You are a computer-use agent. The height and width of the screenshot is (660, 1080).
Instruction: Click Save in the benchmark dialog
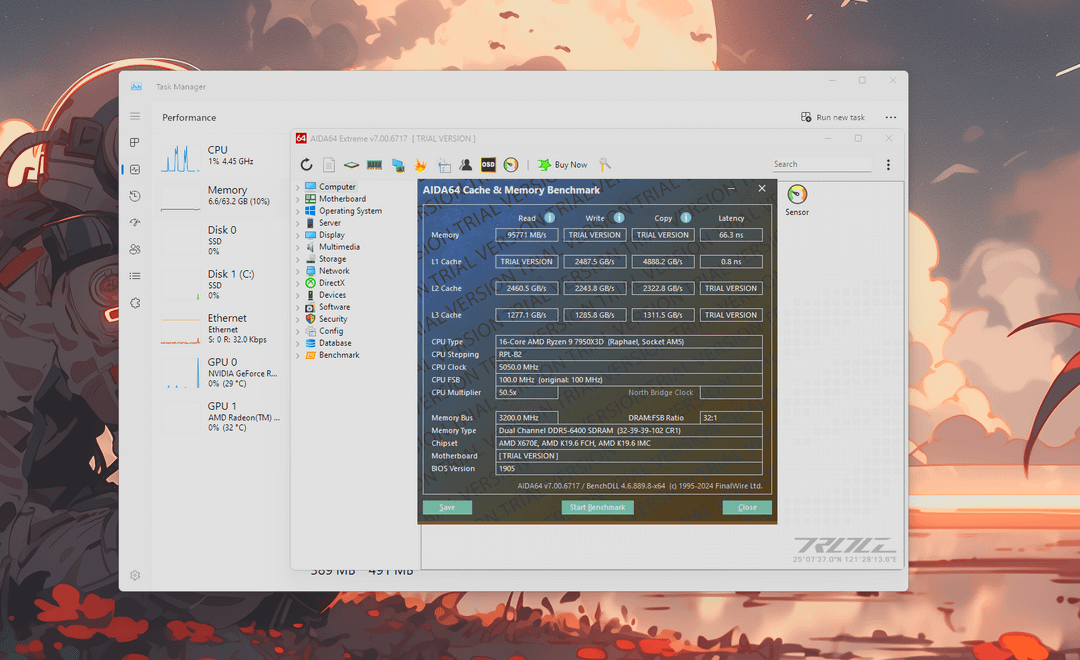[447, 507]
